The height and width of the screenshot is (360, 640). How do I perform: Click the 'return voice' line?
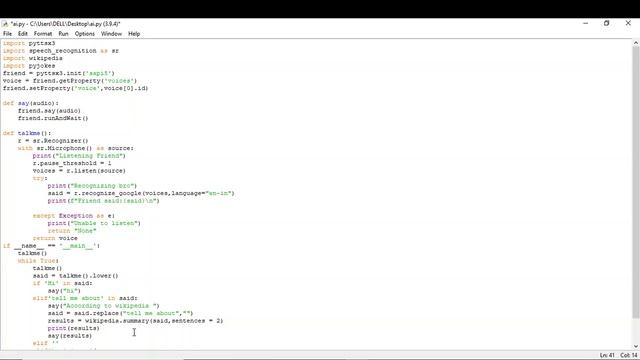(x=55, y=238)
